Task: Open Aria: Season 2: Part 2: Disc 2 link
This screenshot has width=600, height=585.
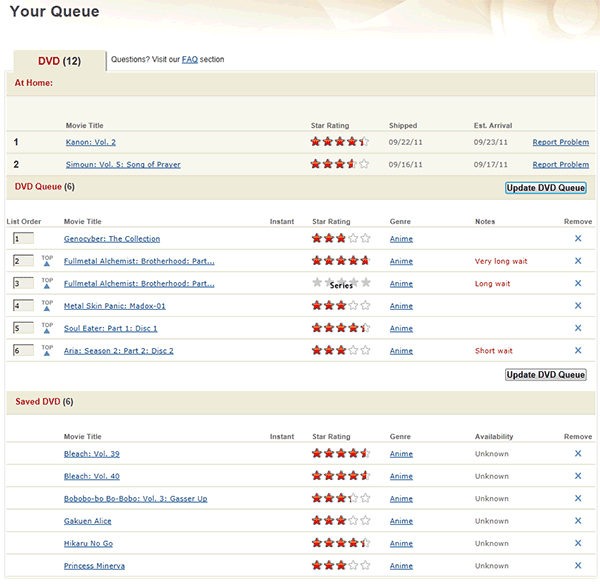Action: [x=118, y=351]
